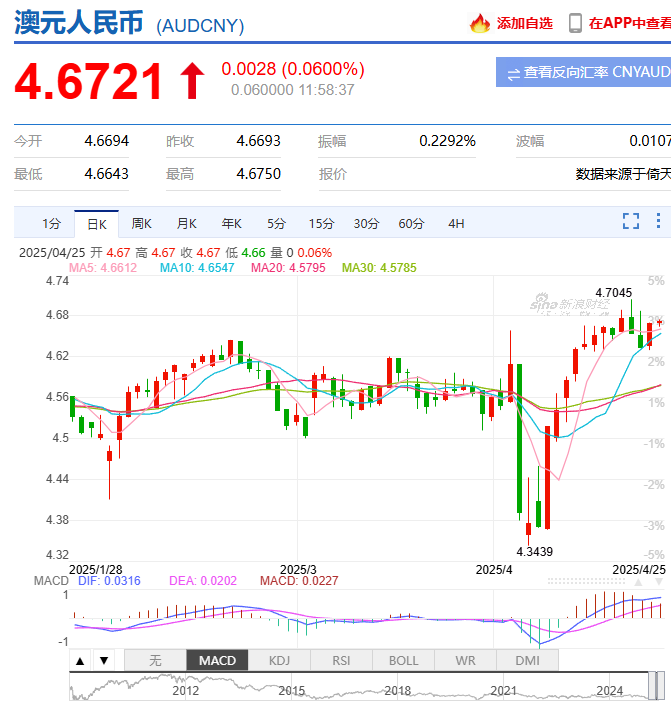The height and width of the screenshot is (705, 671).
Task: Click the 振幅 value 0.2292%
Action: [447, 141]
